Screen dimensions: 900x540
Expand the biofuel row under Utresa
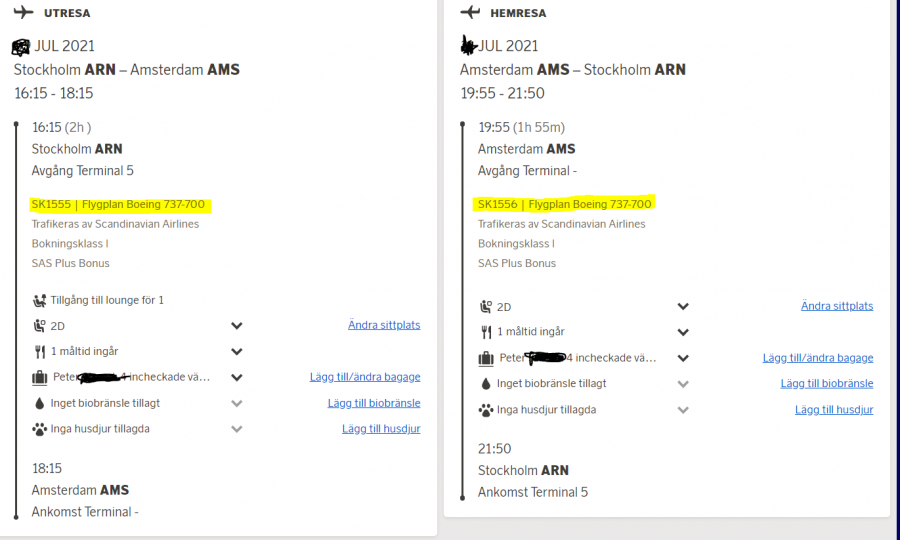coord(237,403)
